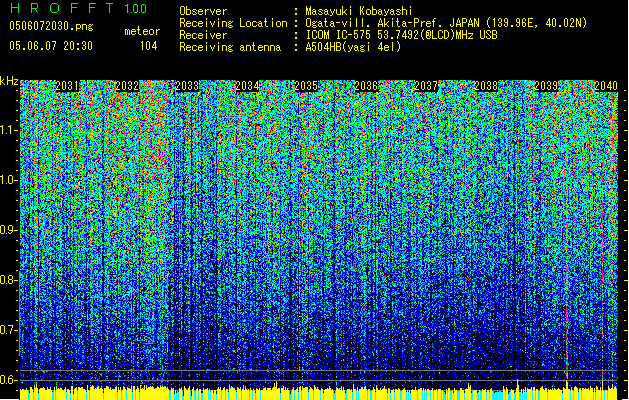Image resolution: width=629 pixels, height=400 pixels.
Task: Click the 2035 time marker
Action: [306, 86]
